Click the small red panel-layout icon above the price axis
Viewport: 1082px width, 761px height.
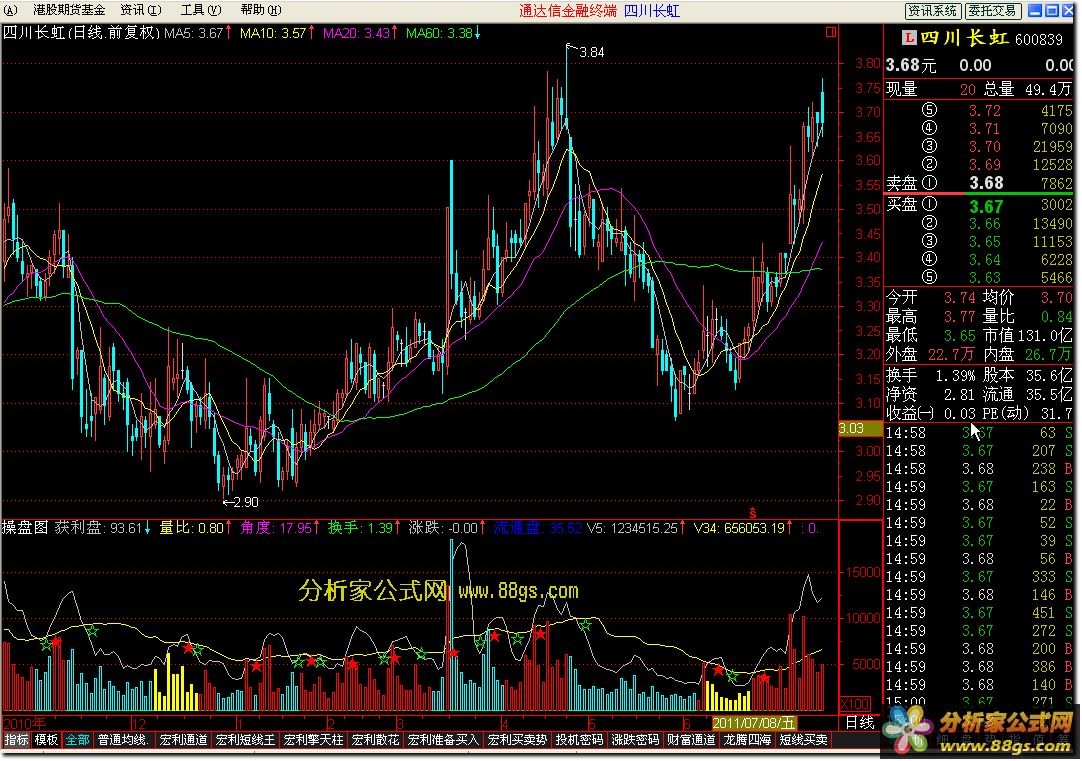[x=831, y=32]
